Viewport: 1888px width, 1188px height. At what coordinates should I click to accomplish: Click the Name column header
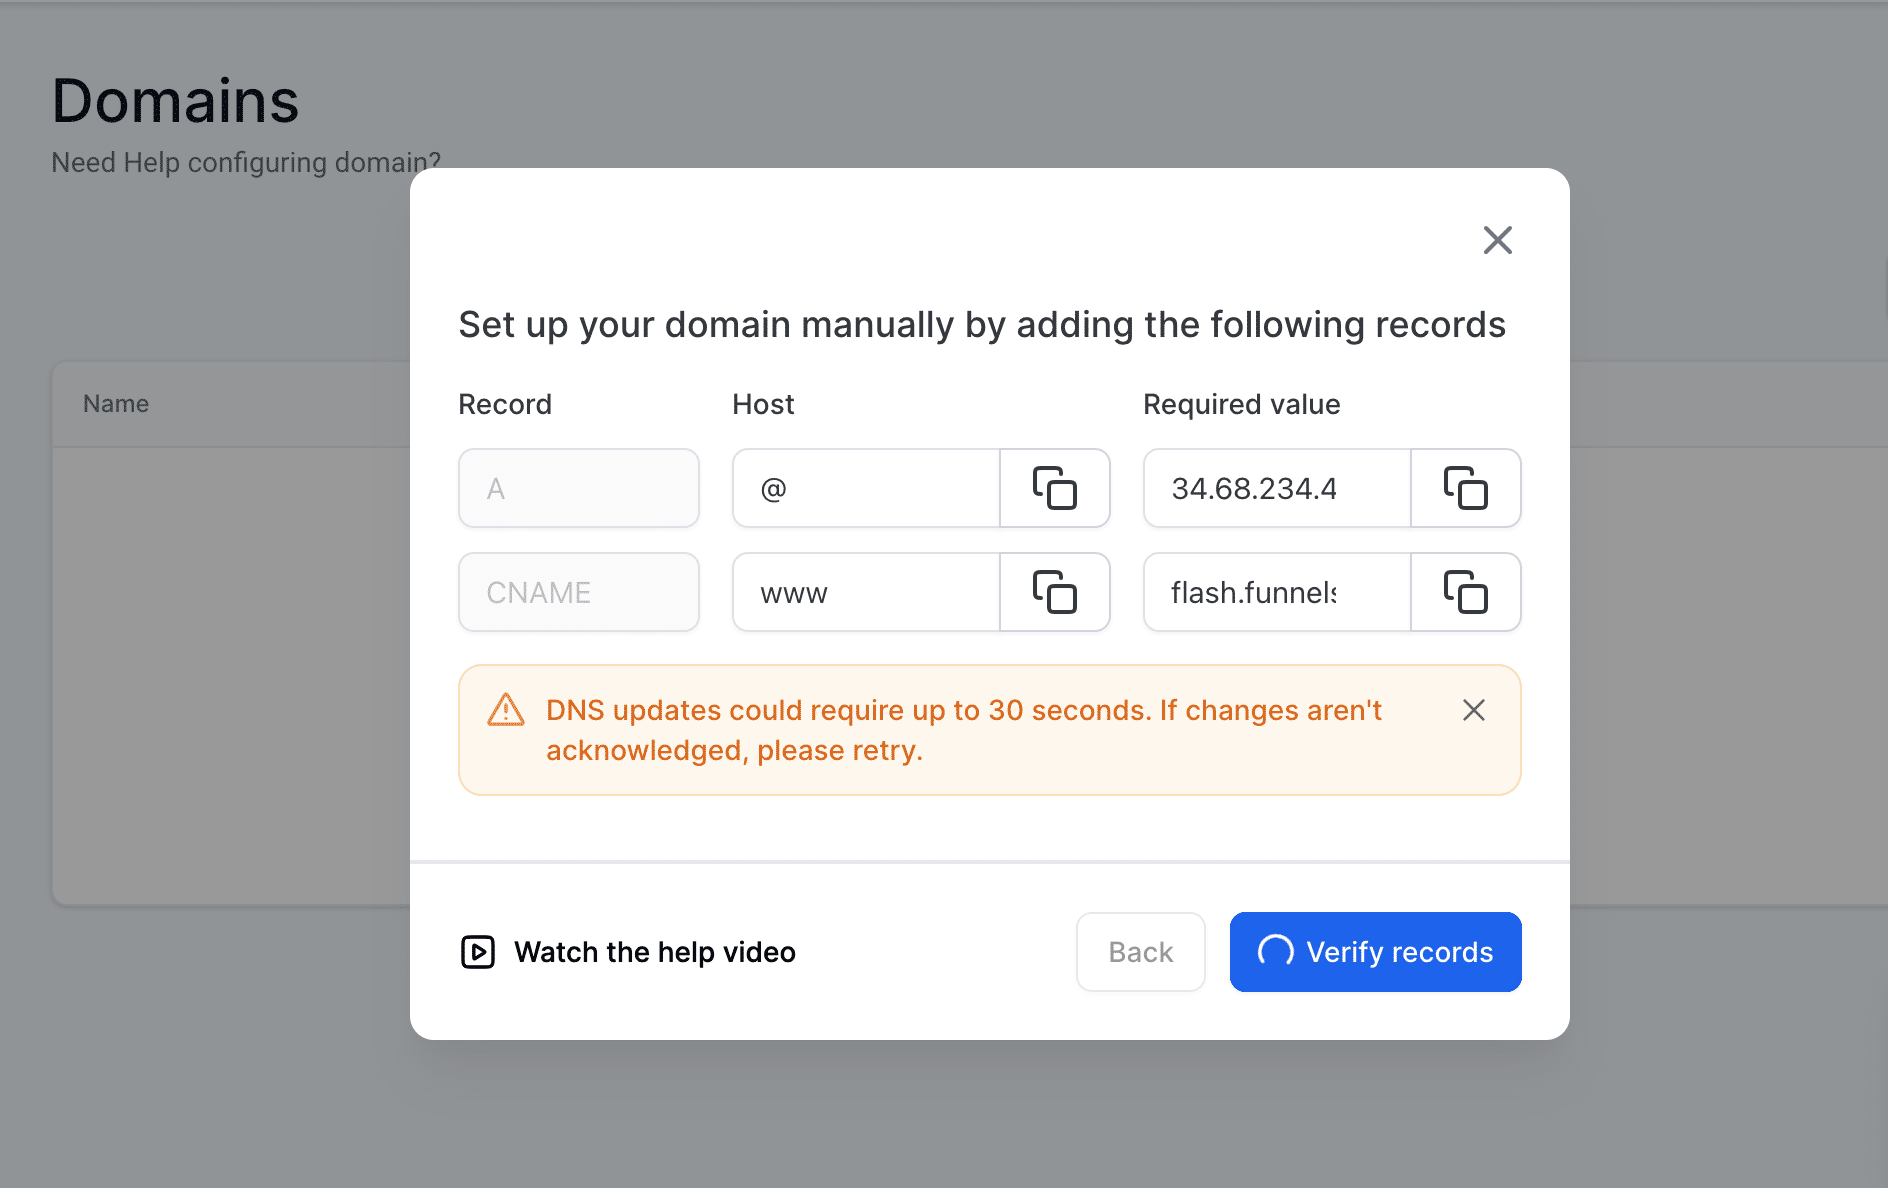click(115, 403)
